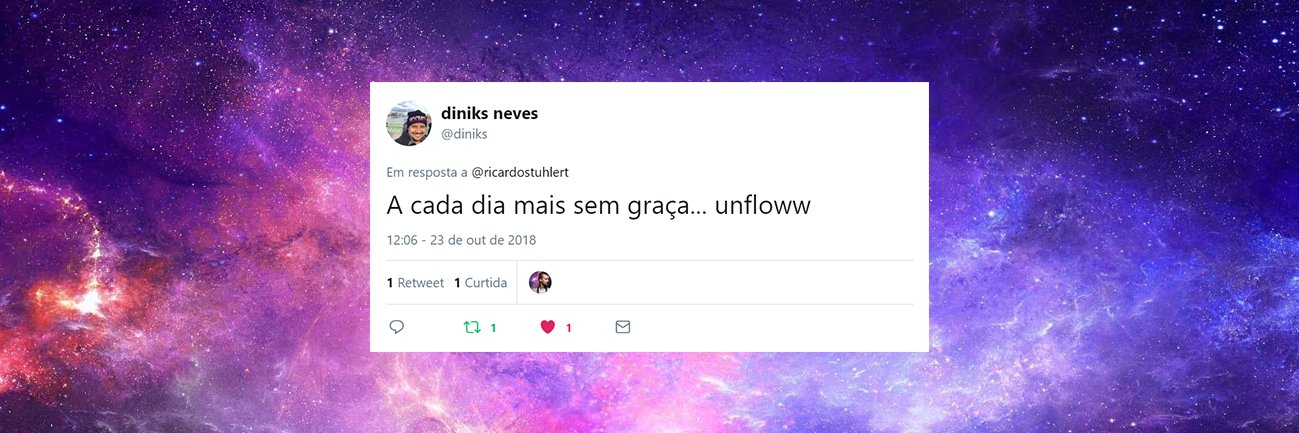The width and height of the screenshot is (1299, 433).
Task: Visit the @ricardostuhlert mention link
Action: pos(520,172)
